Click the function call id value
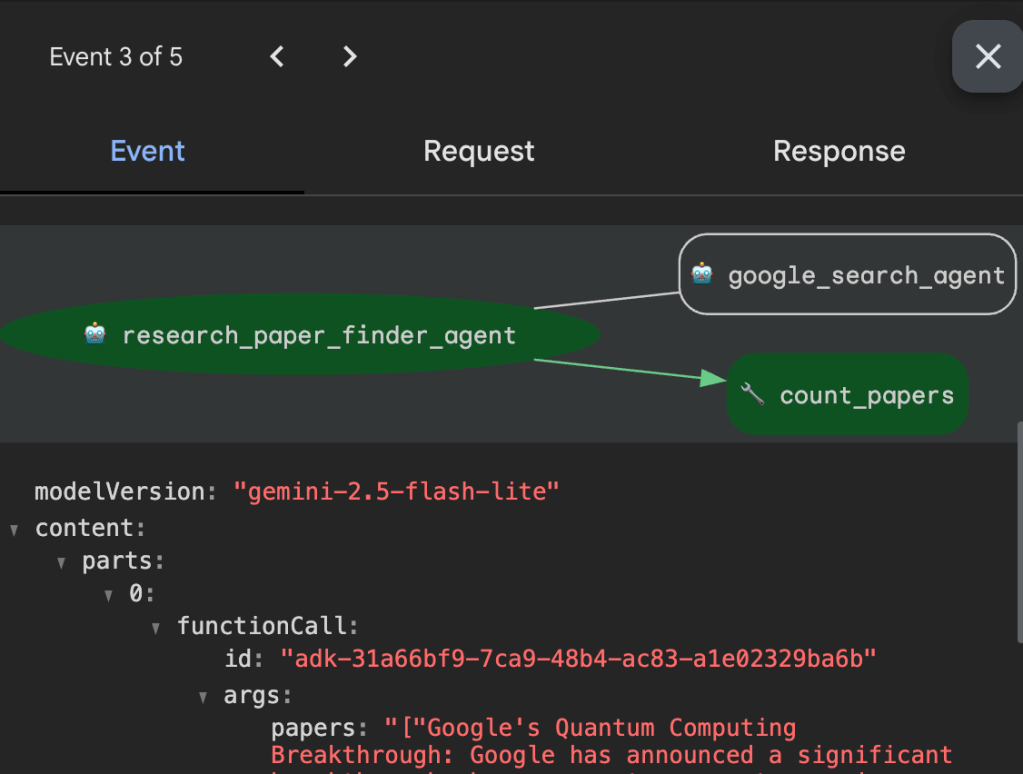Viewport: 1023px width, 774px height. point(578,659)
